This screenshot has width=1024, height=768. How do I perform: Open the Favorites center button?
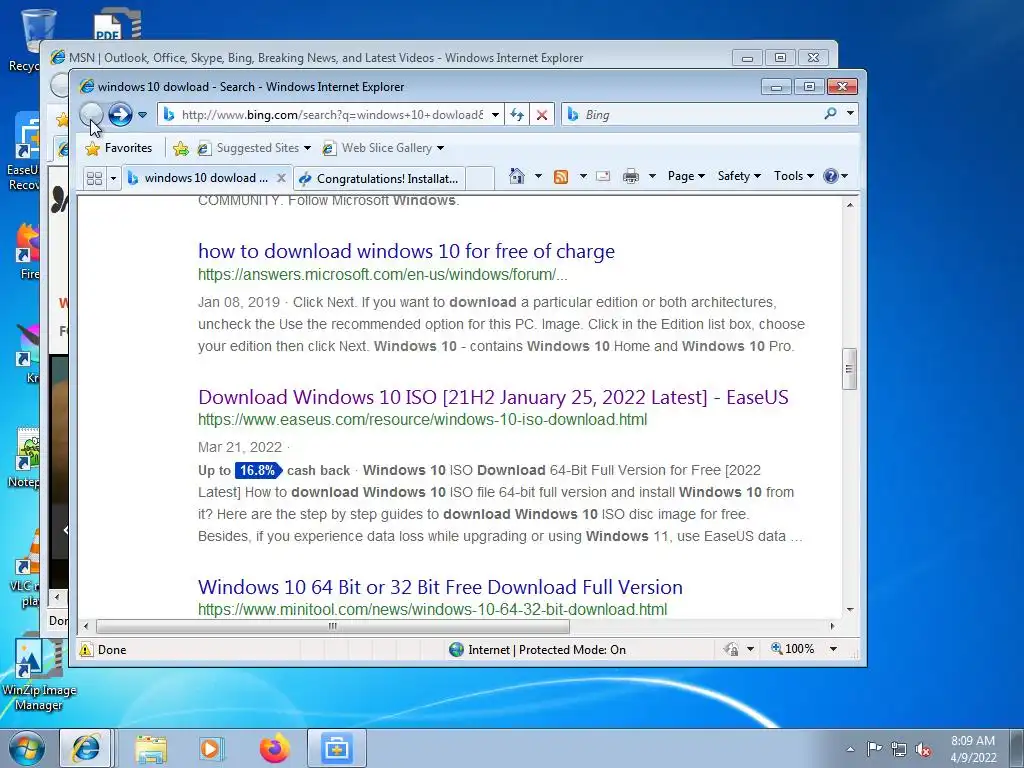coord(119,148)
